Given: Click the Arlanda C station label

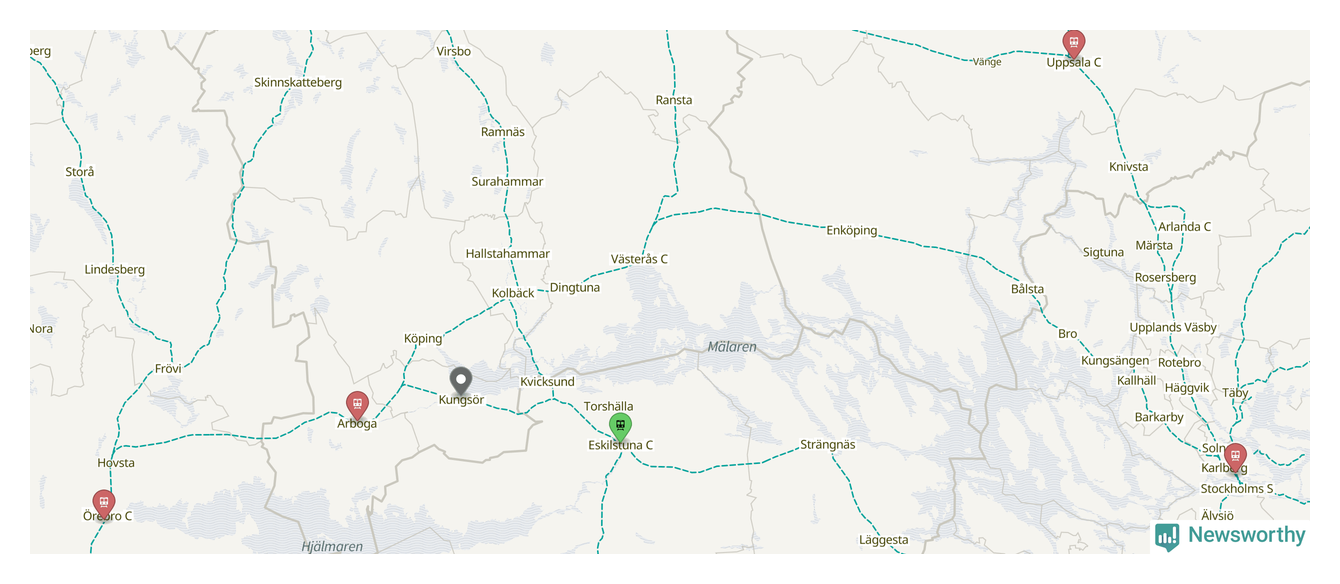Looking at the screenshot, I should click(x=1185, y=227).
